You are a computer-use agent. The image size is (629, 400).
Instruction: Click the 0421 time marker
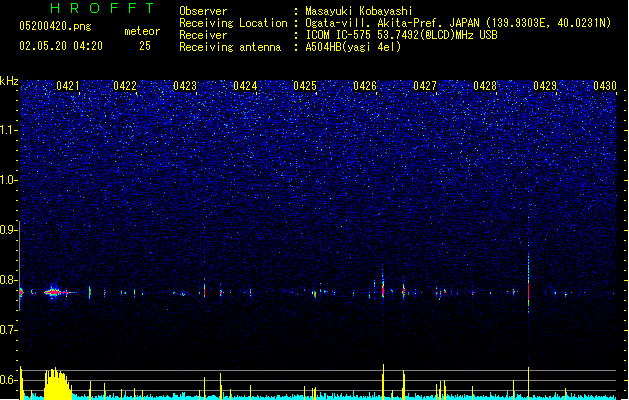point(68,86)
